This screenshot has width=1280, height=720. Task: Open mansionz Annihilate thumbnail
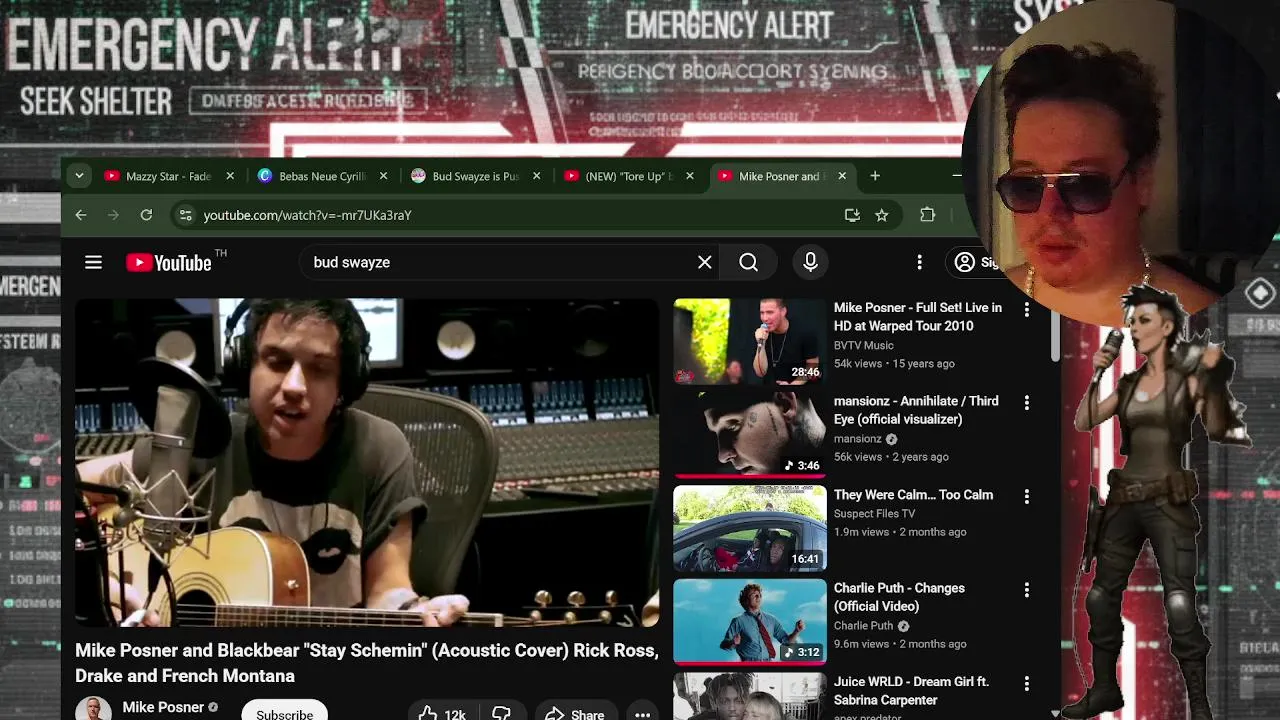[750, 435]
